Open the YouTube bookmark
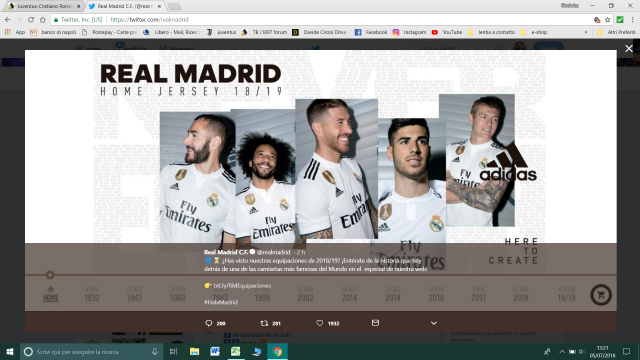This screenshot has width=640, height=360. 447,32
